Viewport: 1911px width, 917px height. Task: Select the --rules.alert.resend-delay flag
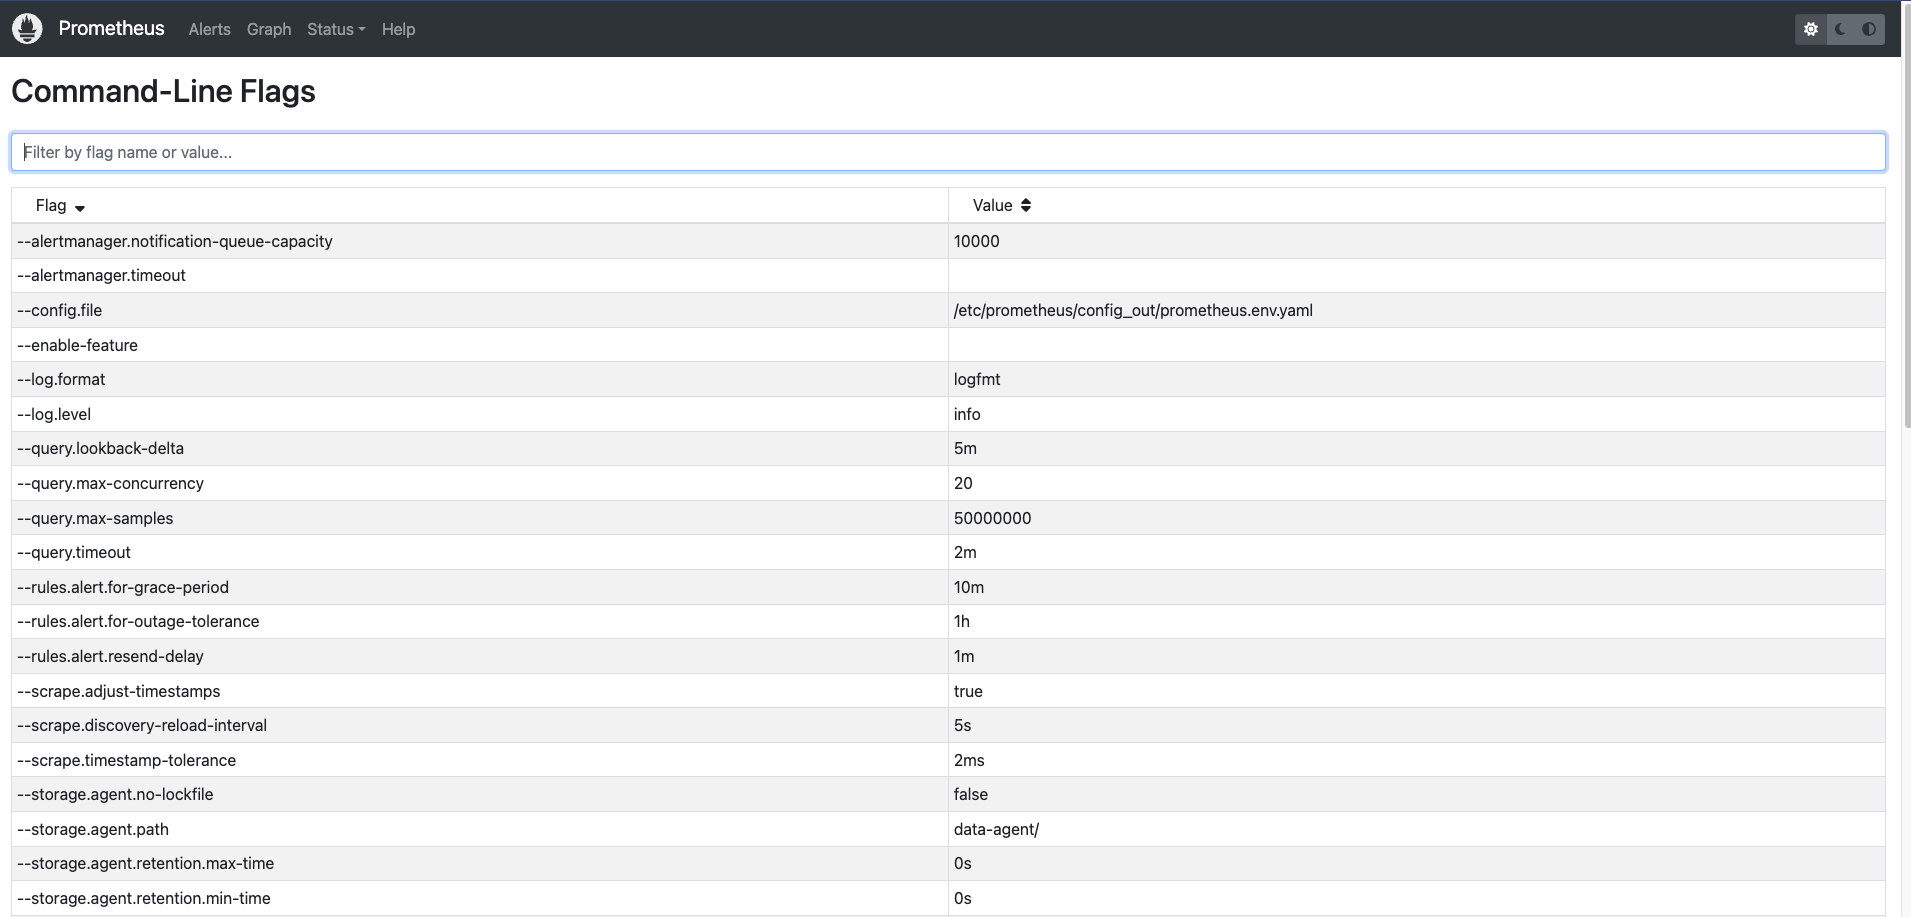110,656
